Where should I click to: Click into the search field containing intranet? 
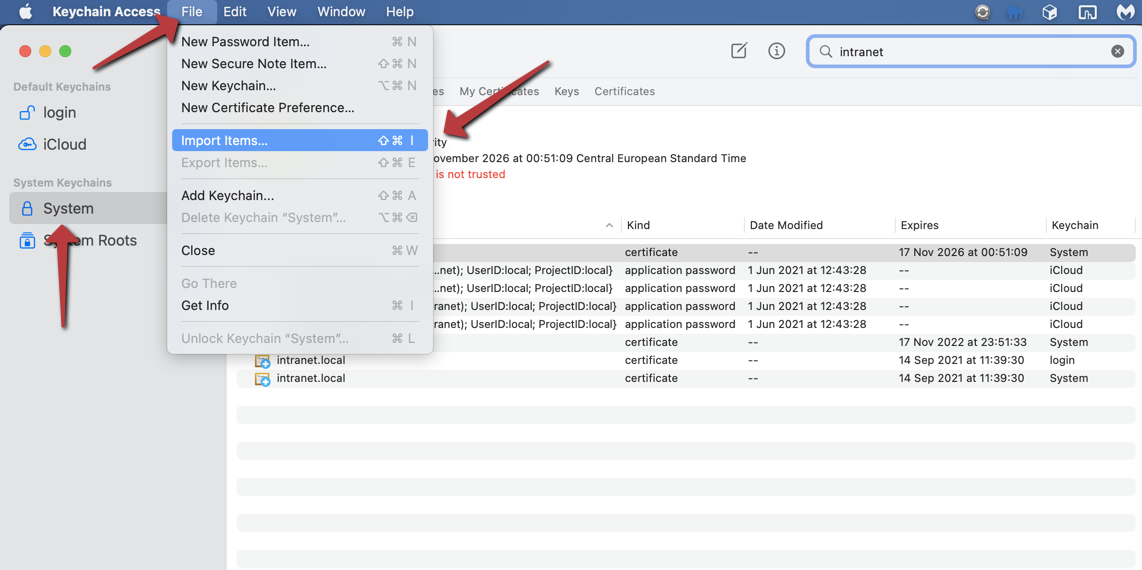tap(972, 52)
